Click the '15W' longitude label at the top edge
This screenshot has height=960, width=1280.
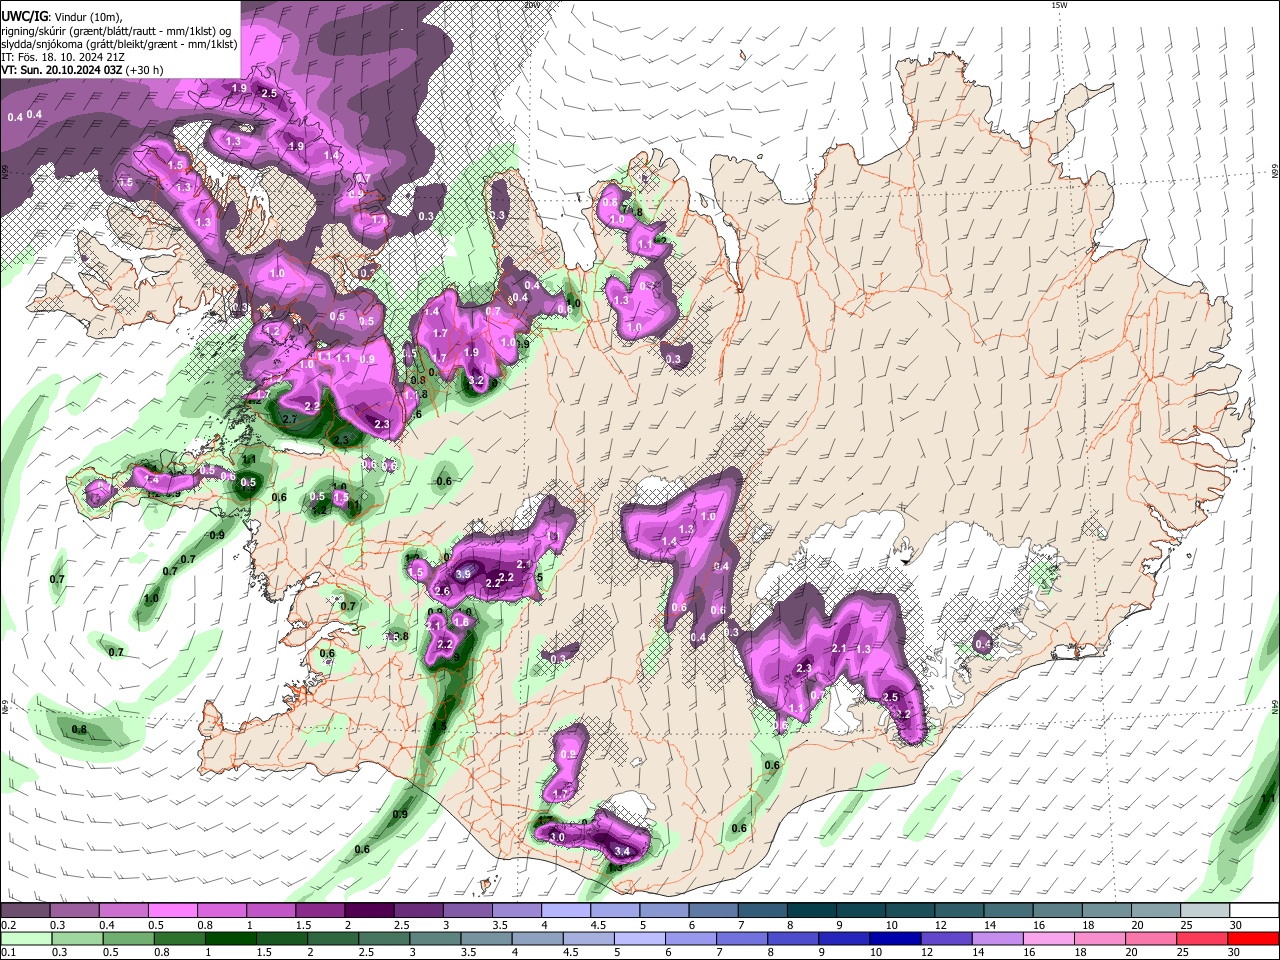pyautogui.click(x=1059, y=5)
